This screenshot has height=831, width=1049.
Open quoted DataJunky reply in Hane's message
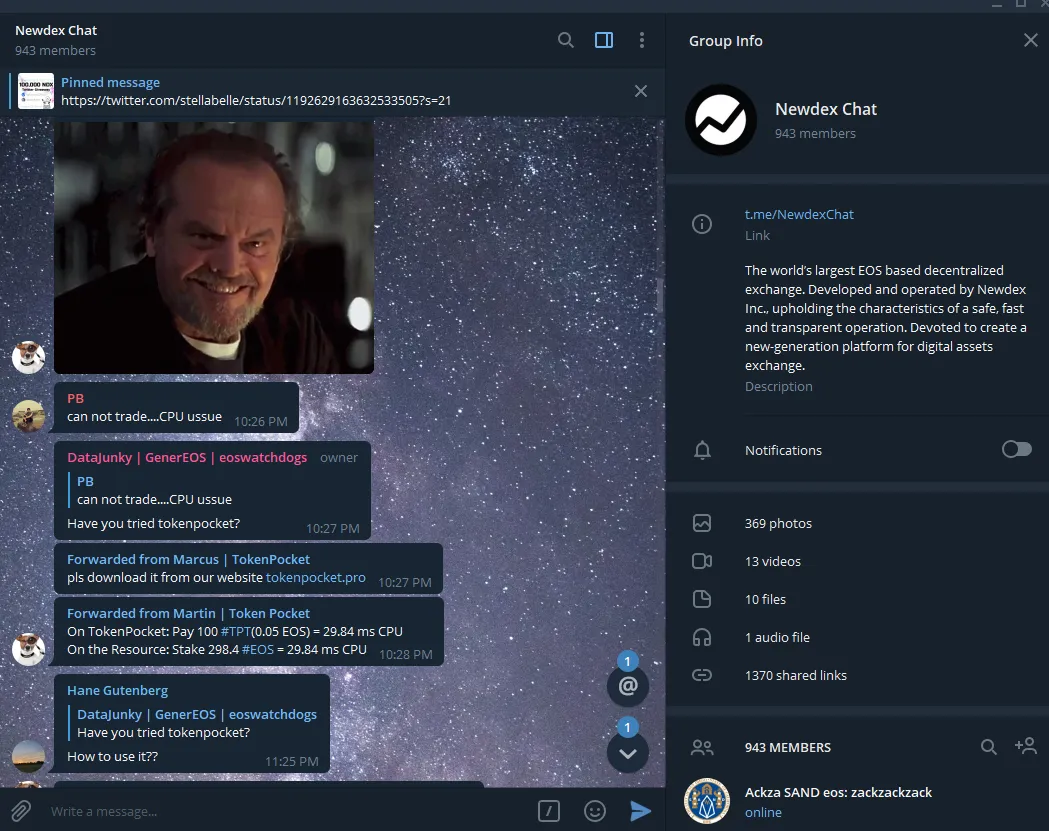[194, 723]
